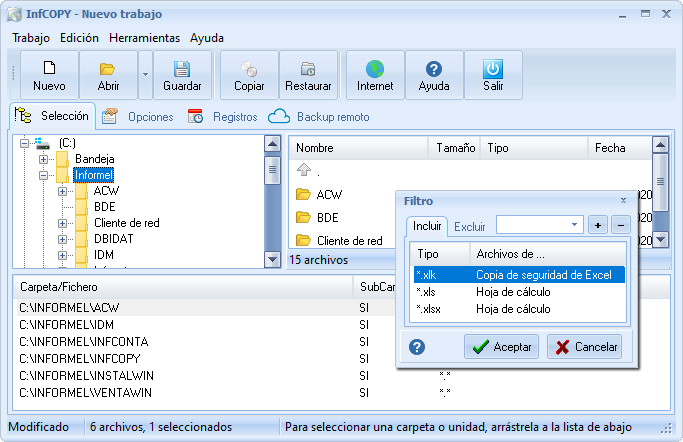Sort files by Nombre column

coord(358,148)
